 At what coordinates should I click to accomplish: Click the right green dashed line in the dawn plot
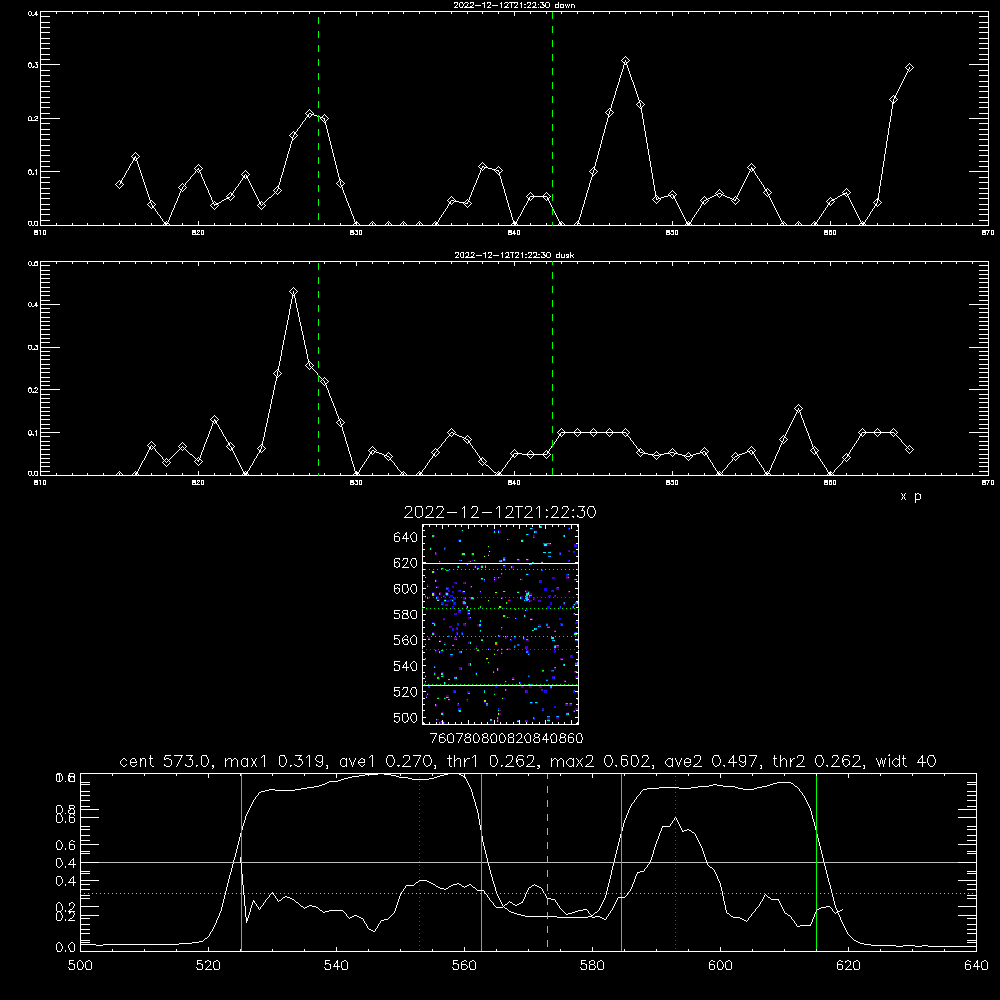tap(552, 119)
